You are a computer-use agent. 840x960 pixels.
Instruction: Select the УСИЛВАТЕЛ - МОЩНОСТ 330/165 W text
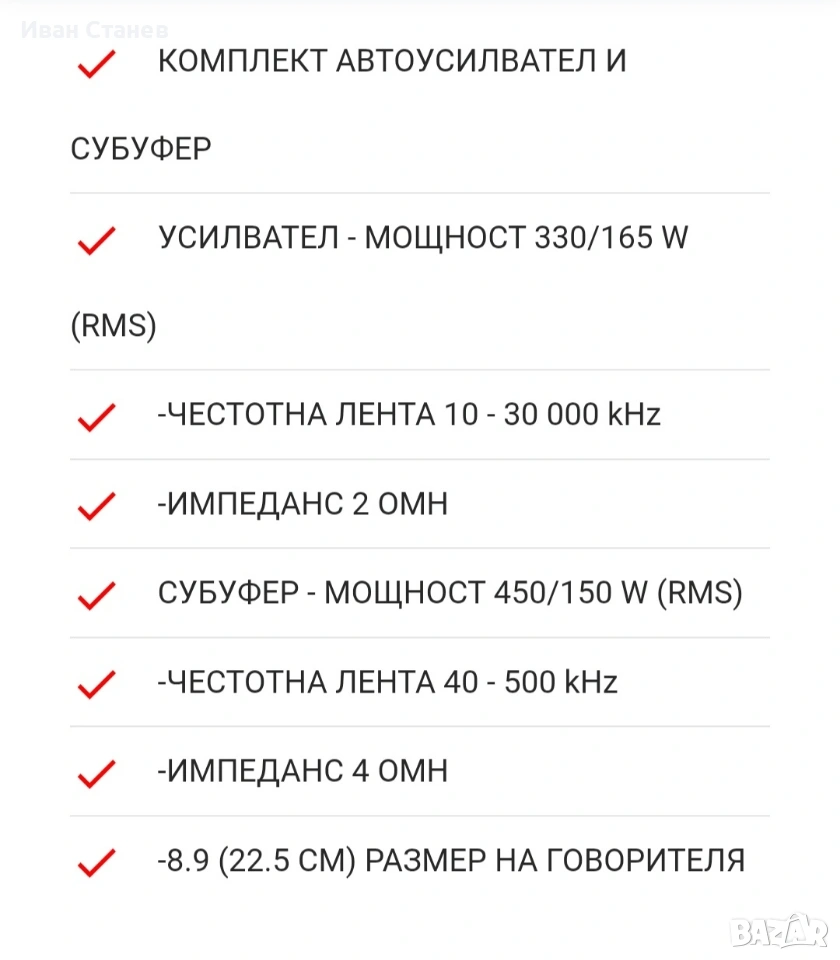423,239
